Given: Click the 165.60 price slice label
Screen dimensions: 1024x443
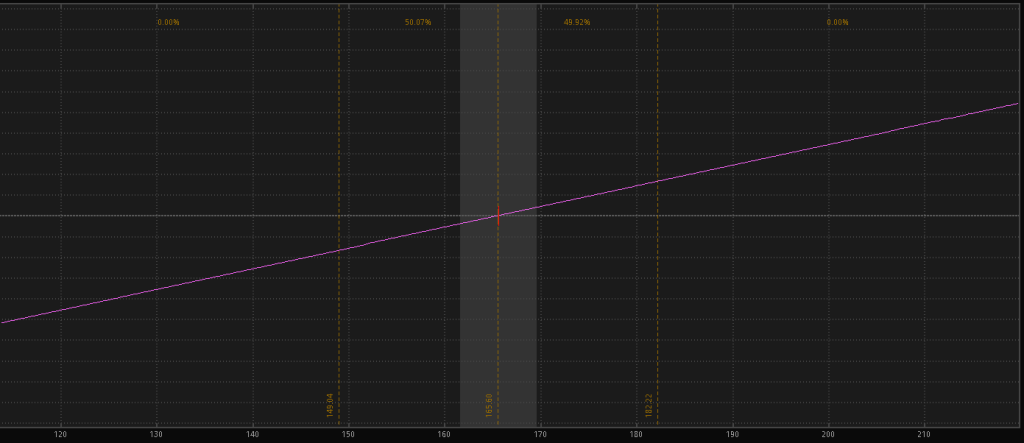Looking at the screenshot, I should pos(489,404).
